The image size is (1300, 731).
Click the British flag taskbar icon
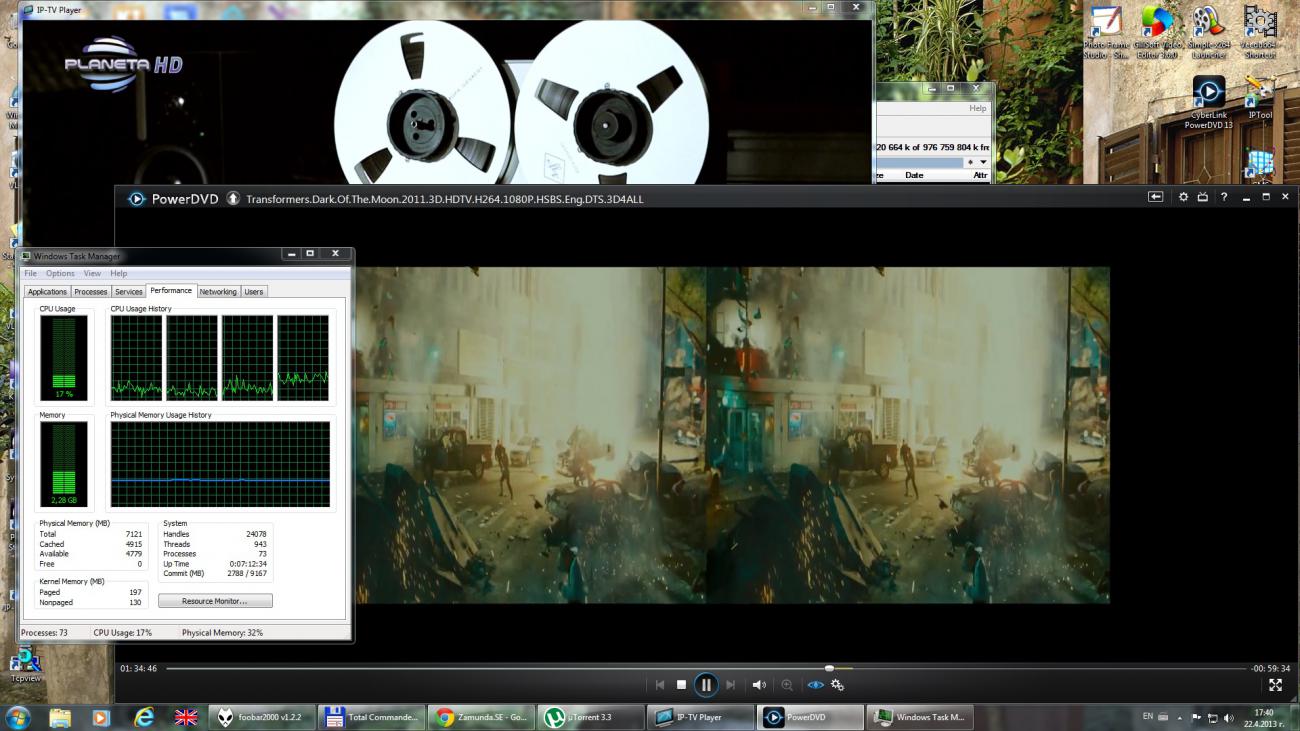(x=186, y=717)
